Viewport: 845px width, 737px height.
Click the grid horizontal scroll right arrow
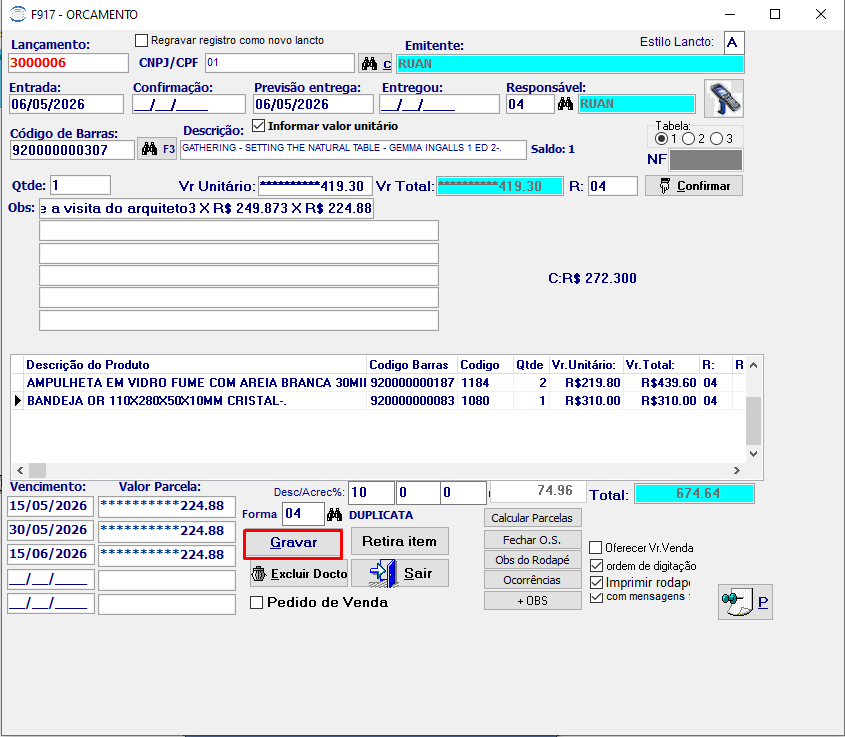coord(737,470)
